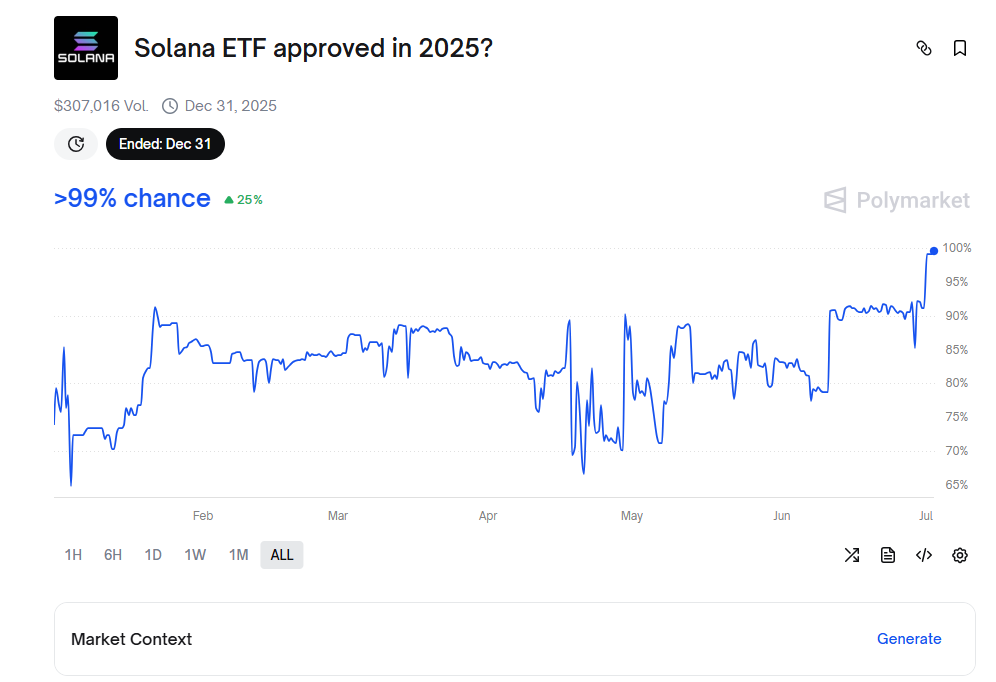This screenshot has width=996, height=682.
Task: Copy the market link icon
Action: coord(924,48)
